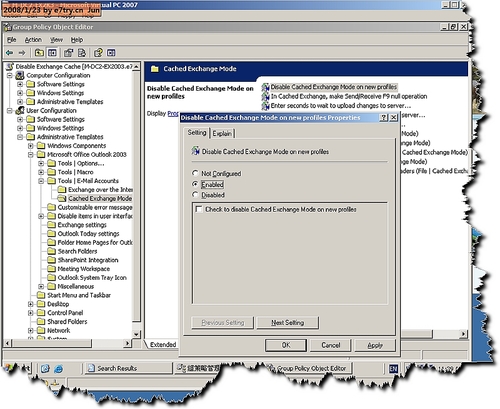Expand the Tools | Options node
The width and height of the screenshot is (500, 409).
pos(41,163)
